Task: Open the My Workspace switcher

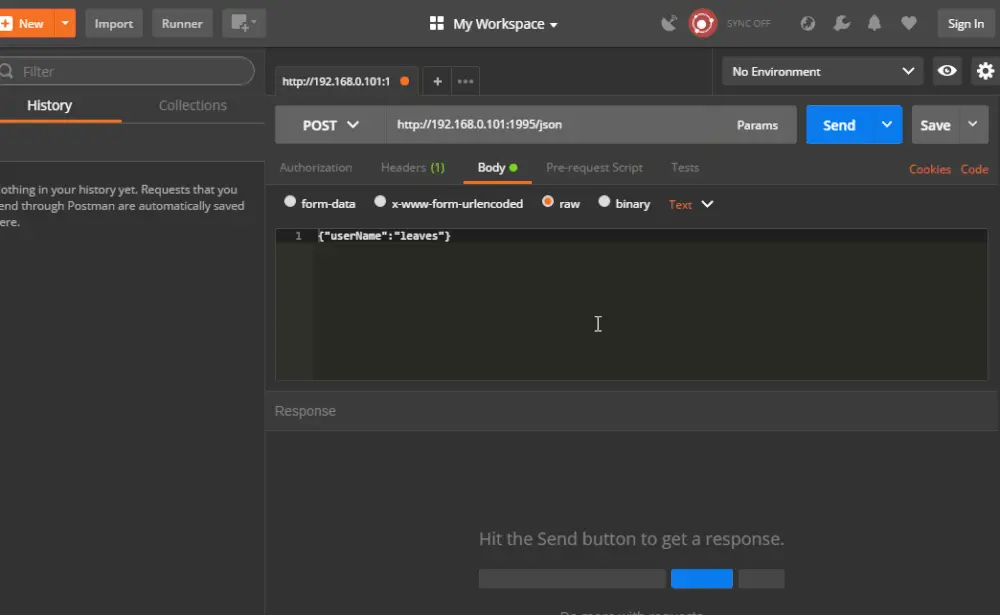Action: [x=494, y=24]
